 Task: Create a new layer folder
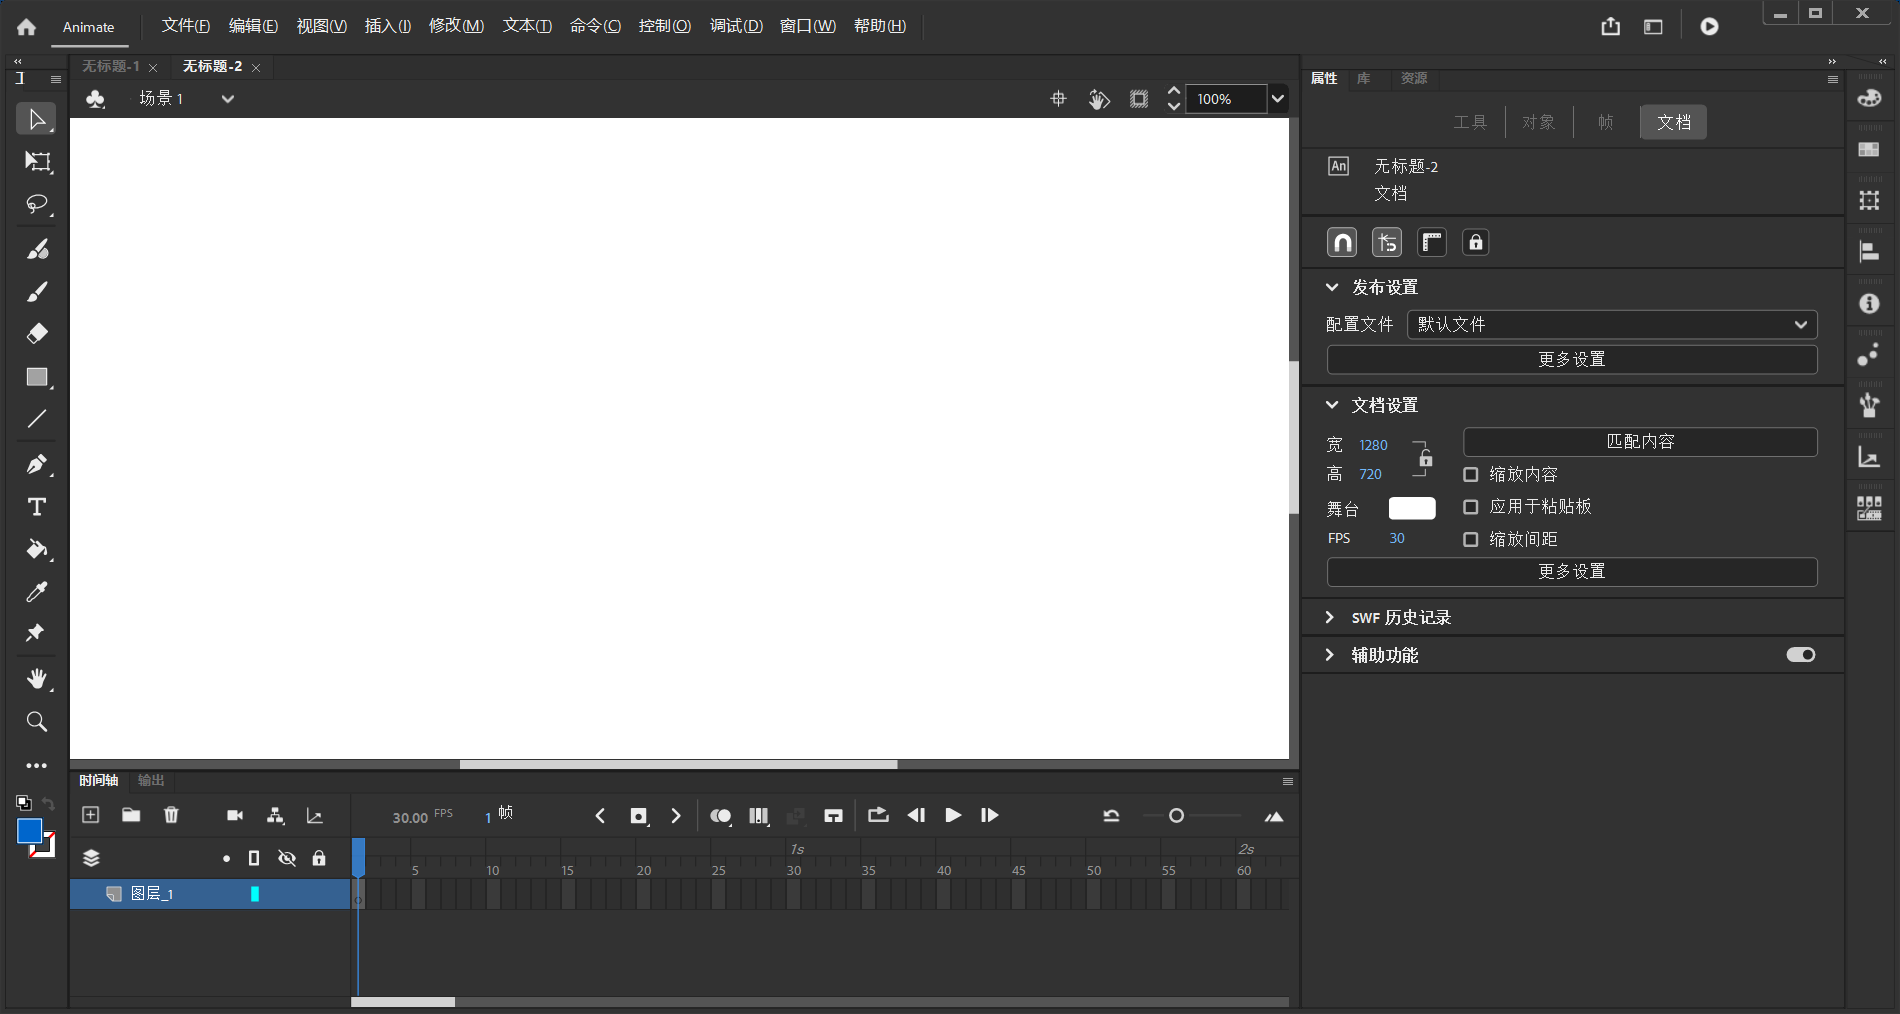point(131,815)
